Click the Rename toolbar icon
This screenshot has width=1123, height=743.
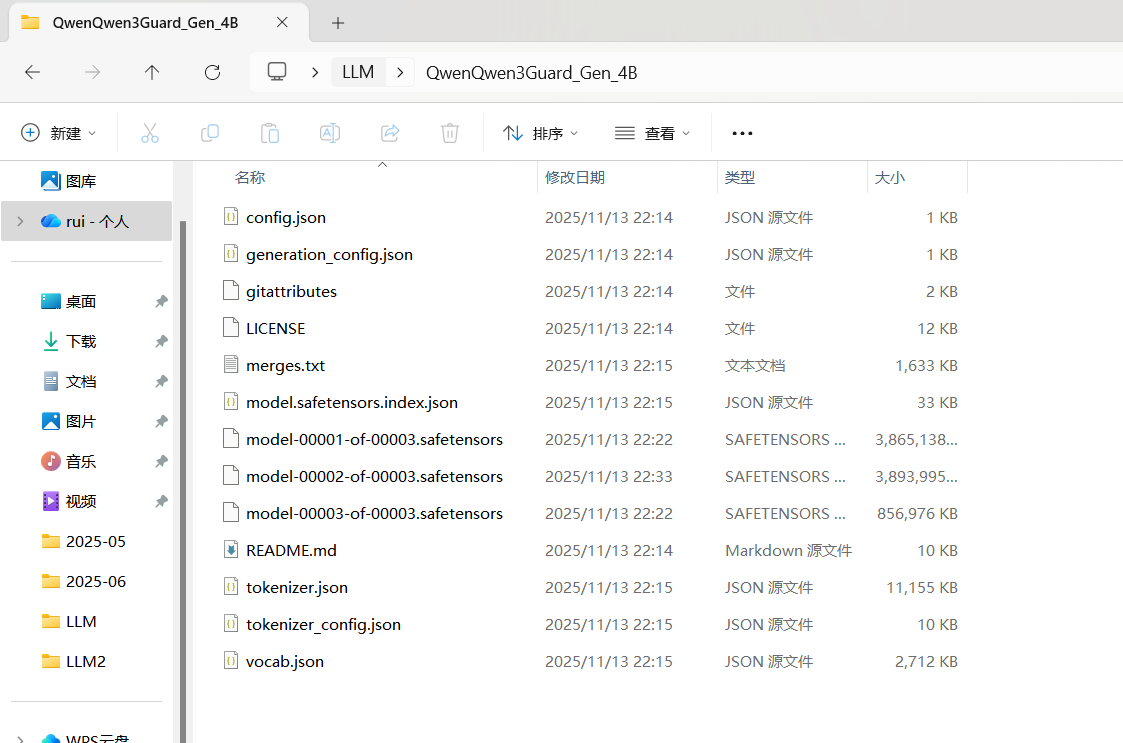point(330,133)
